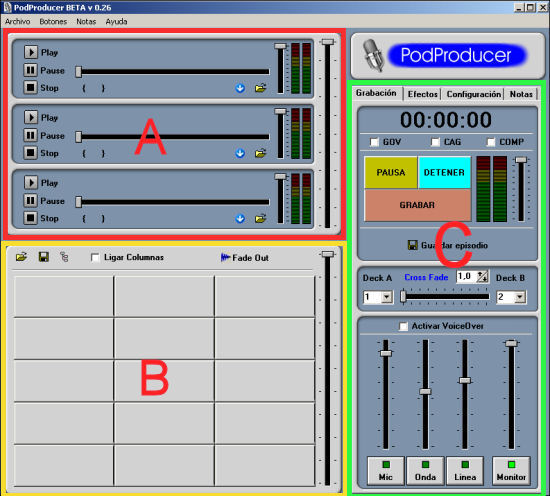550x496 pixels.
Task: Toggle Onda input indicator button
Action: pos(425,471)
